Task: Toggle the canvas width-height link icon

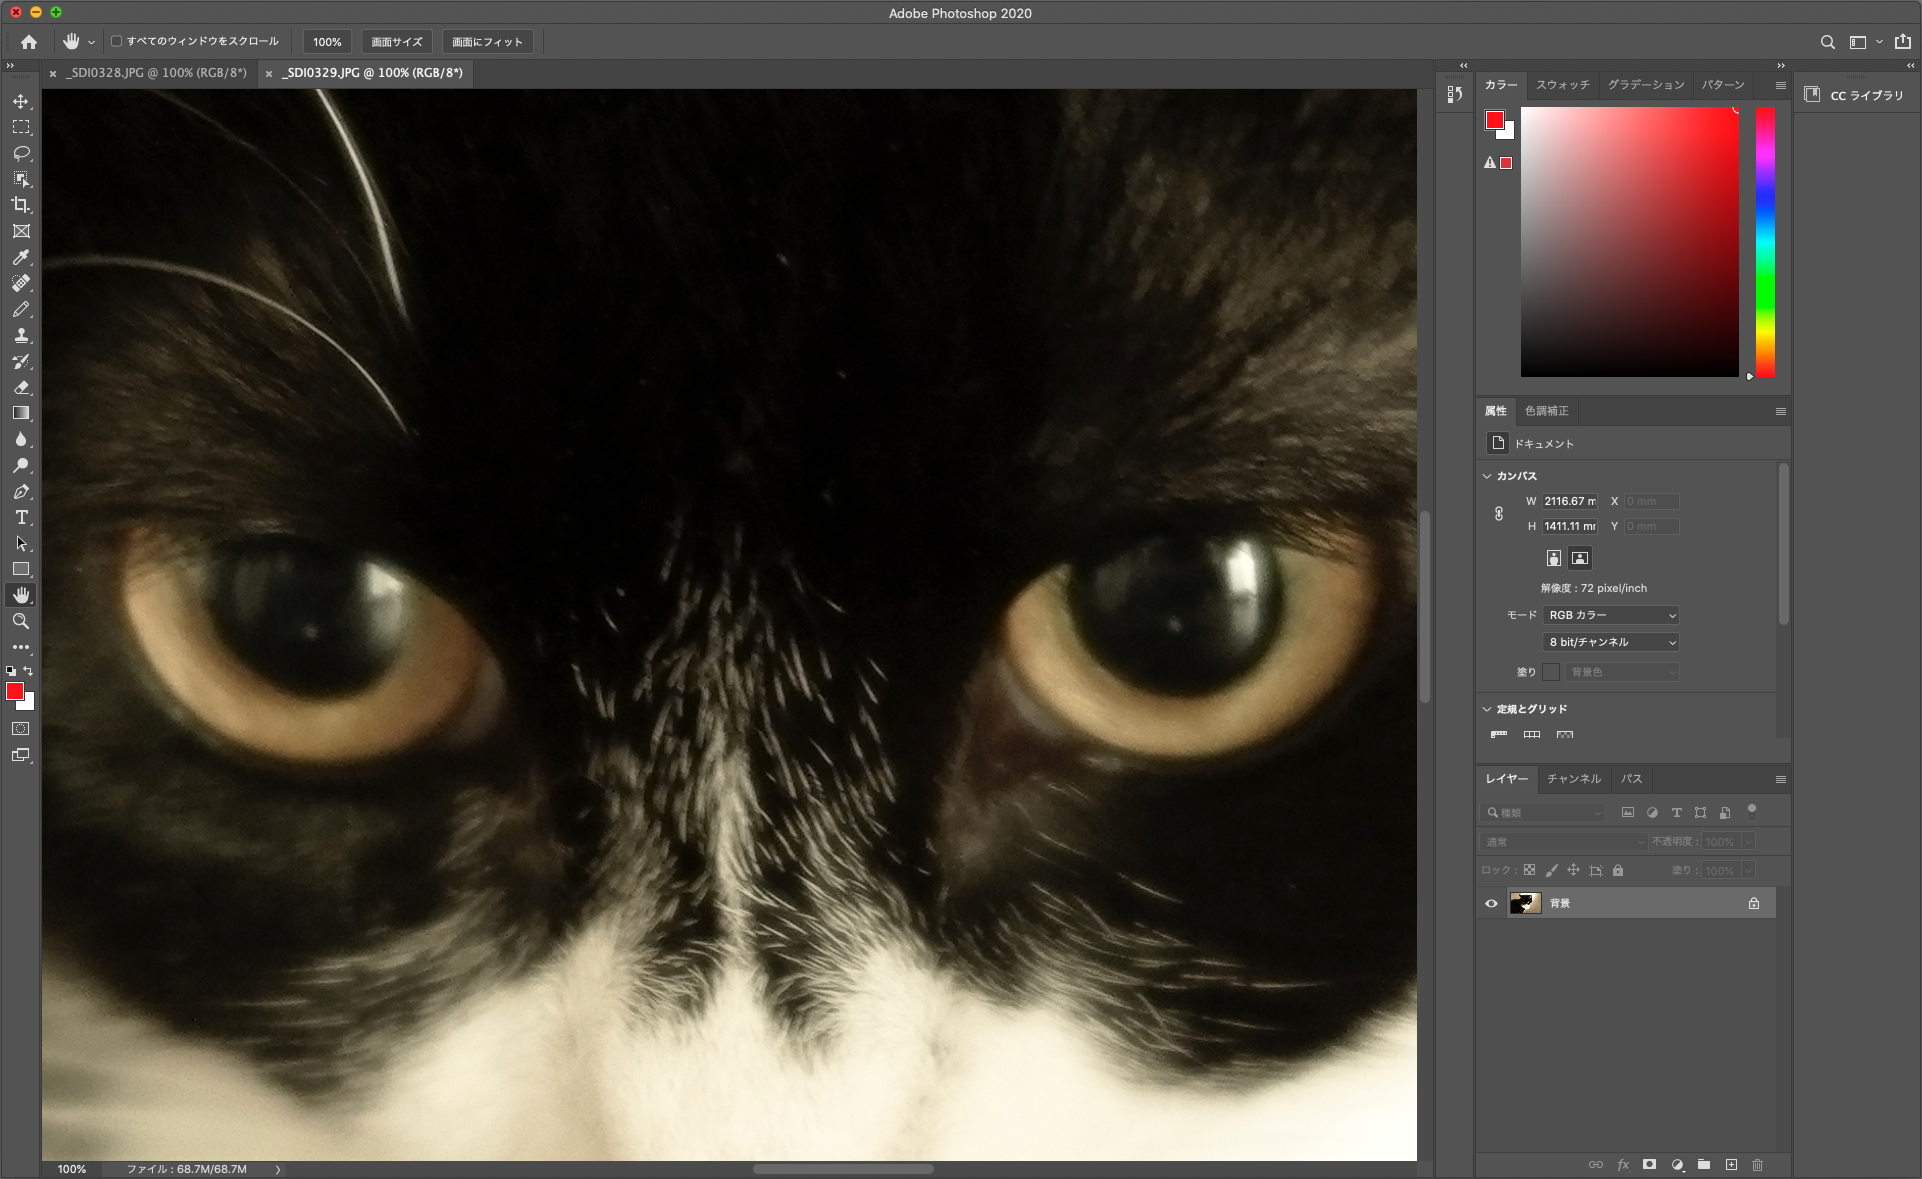Action: coord(1499,513)
